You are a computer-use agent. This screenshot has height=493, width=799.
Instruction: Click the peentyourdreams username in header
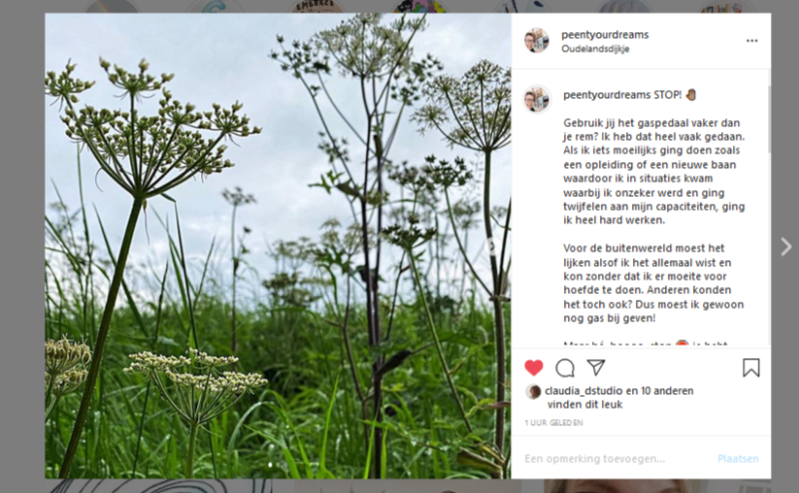[605, 35]
